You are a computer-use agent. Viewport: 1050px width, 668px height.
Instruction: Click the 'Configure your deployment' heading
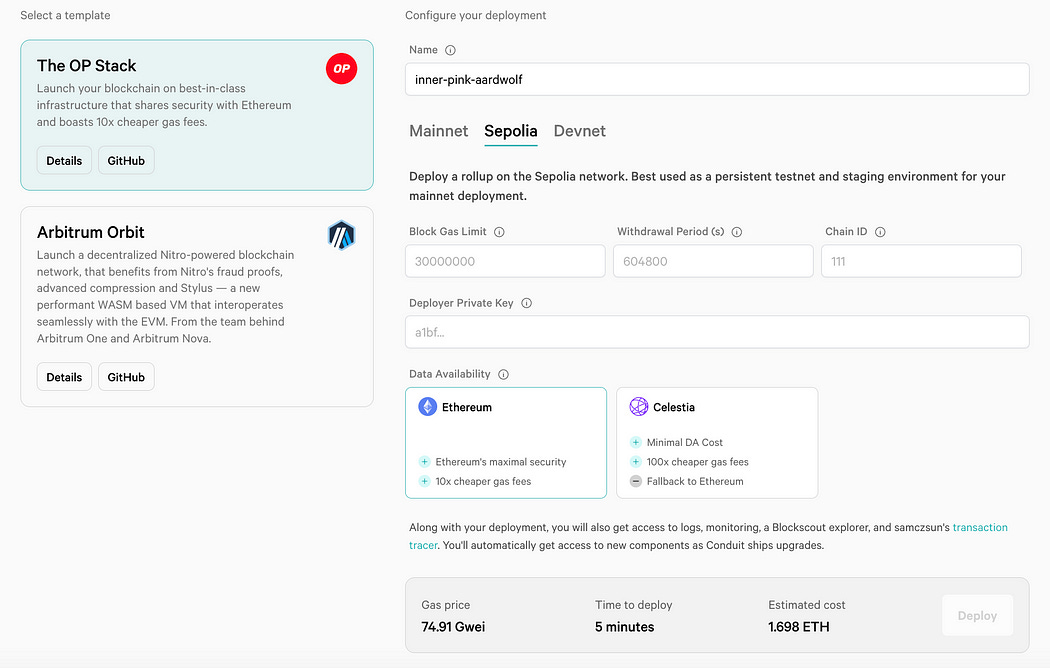tap(475, 15)
